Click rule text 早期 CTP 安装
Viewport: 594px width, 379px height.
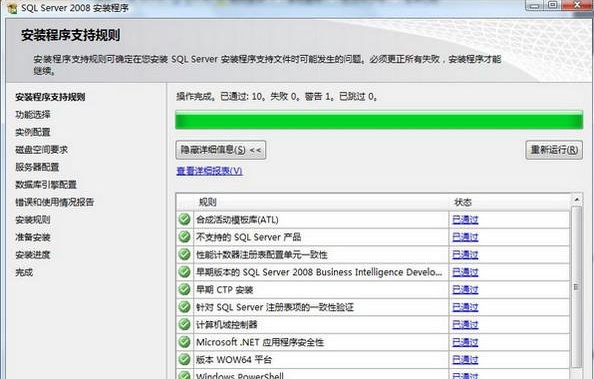(224, 290)
